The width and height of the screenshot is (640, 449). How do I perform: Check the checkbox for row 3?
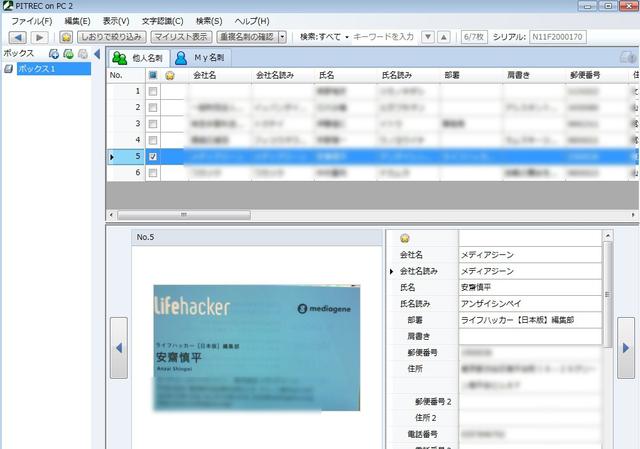click(153, 124)
